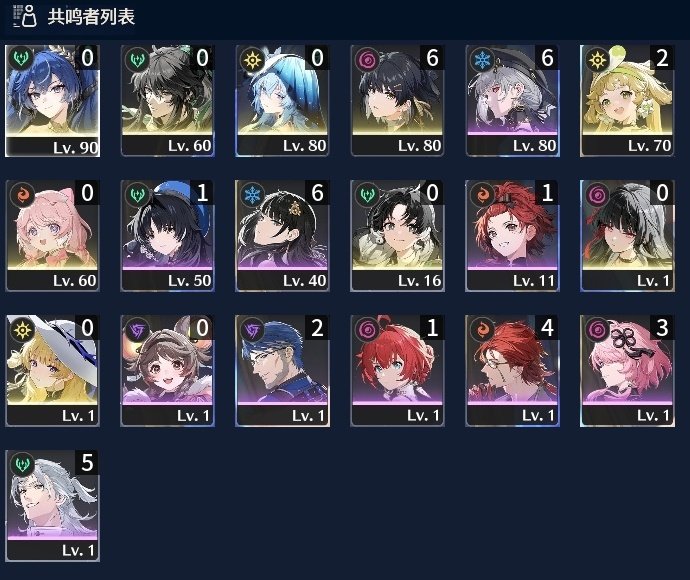Image resolution: width=690 pixels, height=580 pixels.
Task: Click Aero icon on silver-haired man card
Action: [22, 464]
